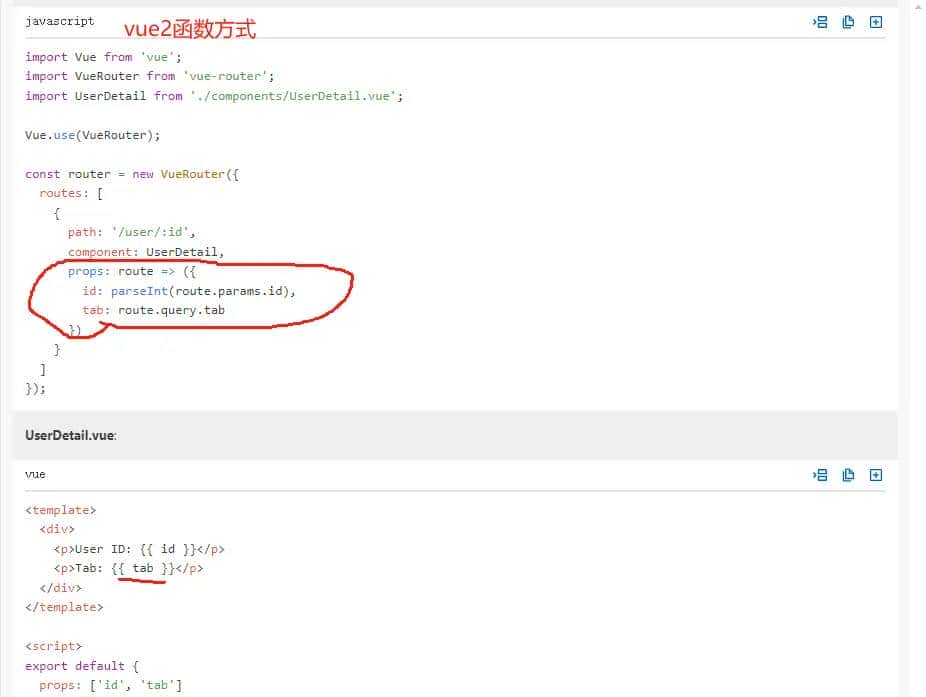Screen dimensions: 926x697
Task: Click the 'tab: route.query.tab' line
Action: [154, 310]
